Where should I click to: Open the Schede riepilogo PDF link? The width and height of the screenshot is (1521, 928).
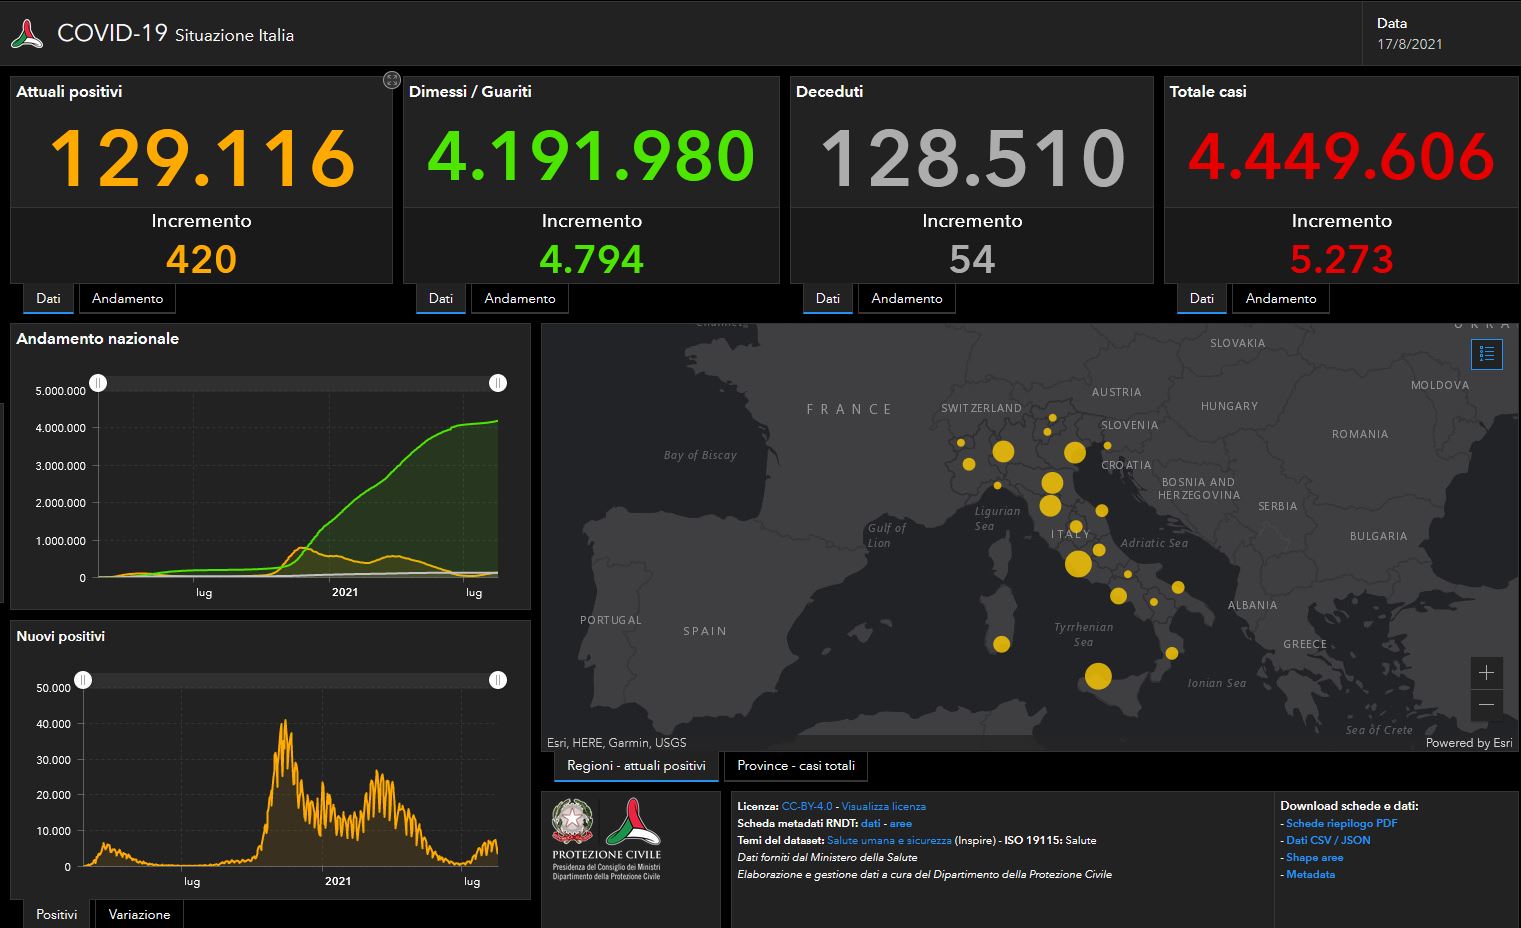[1343, 823]
